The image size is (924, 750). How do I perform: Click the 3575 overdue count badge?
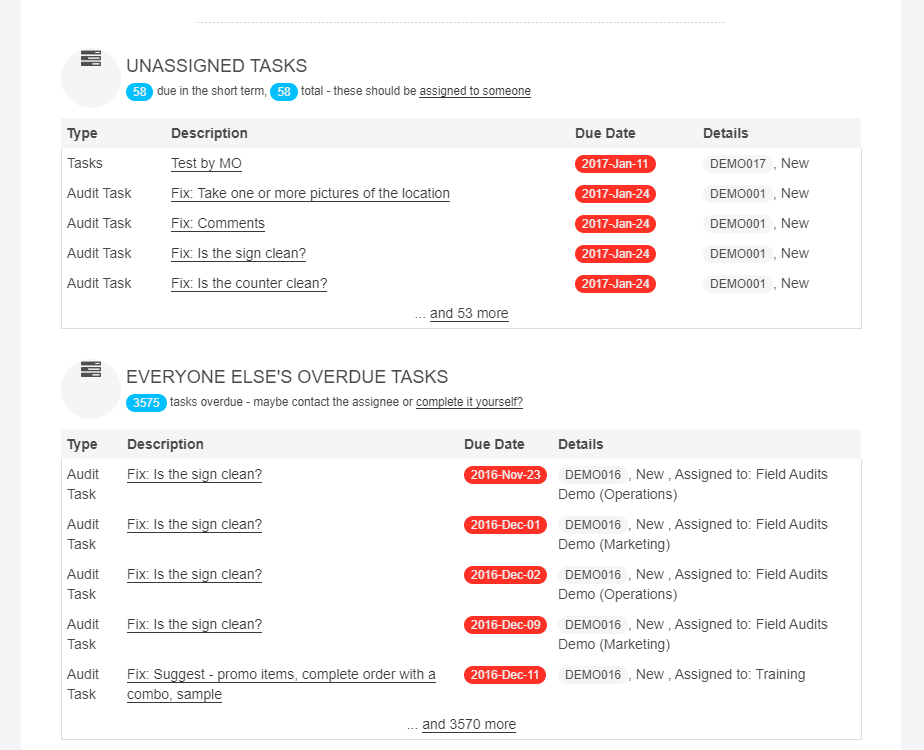click(x=146, y=403)
